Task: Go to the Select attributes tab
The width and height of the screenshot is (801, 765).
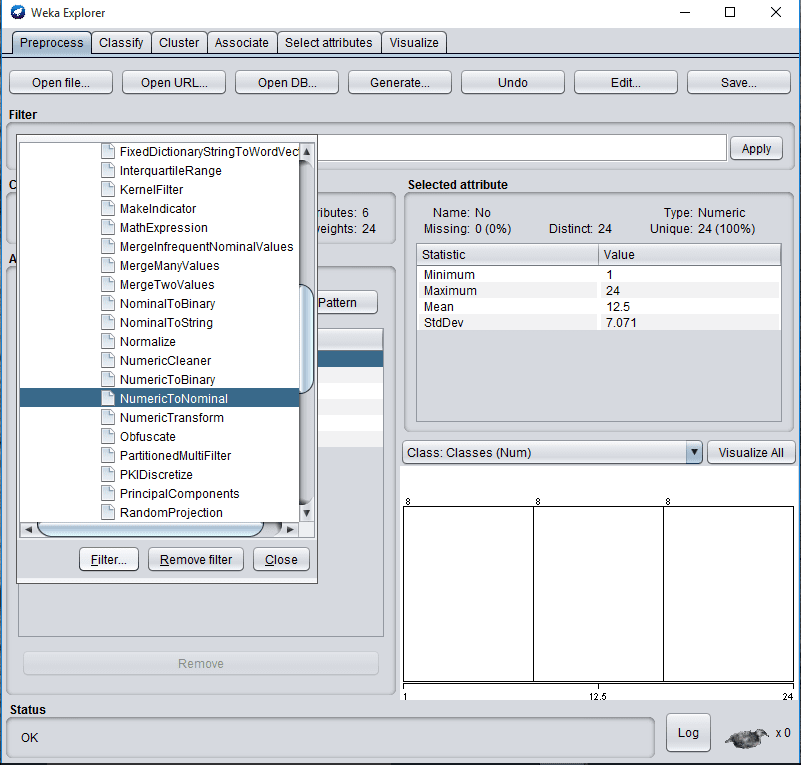Action: 328,42
